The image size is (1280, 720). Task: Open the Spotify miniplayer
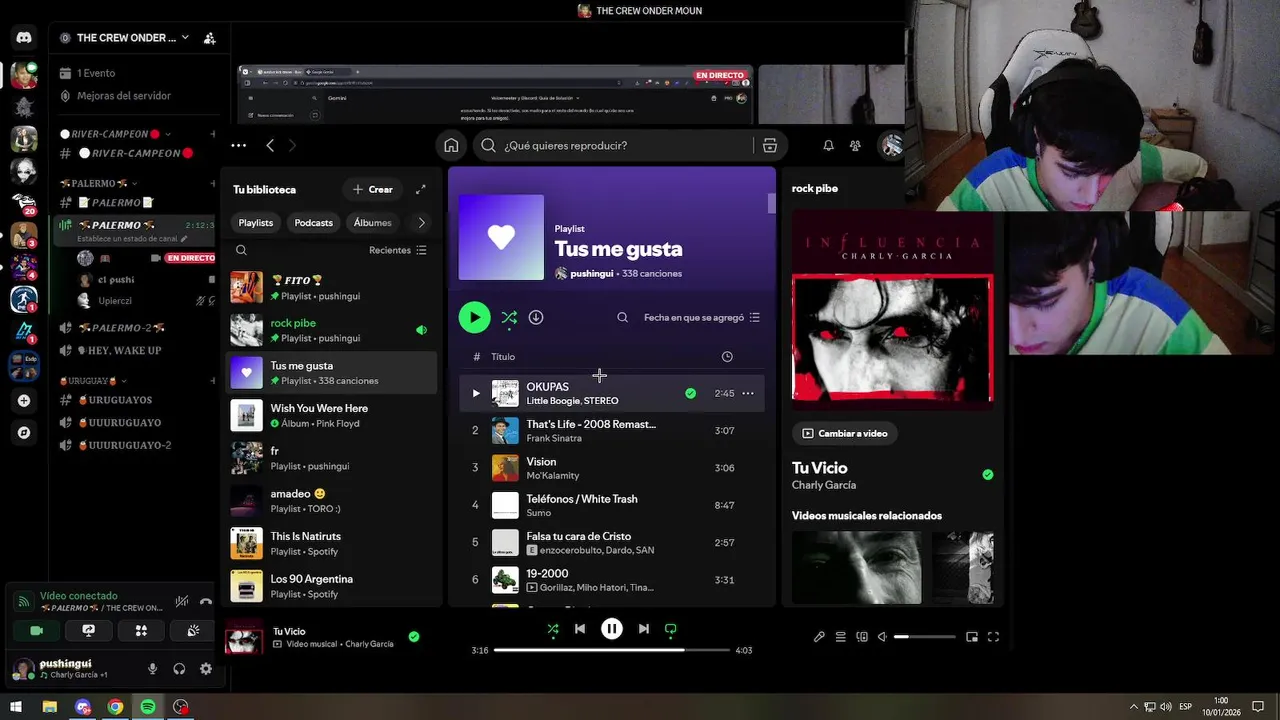(x=971, y=637)
